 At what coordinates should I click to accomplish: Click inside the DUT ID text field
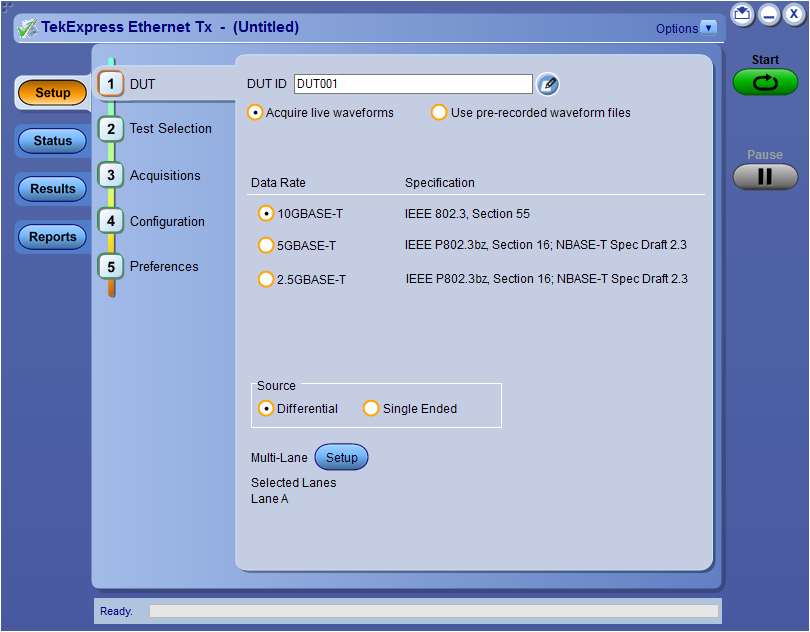coord(413,84)
